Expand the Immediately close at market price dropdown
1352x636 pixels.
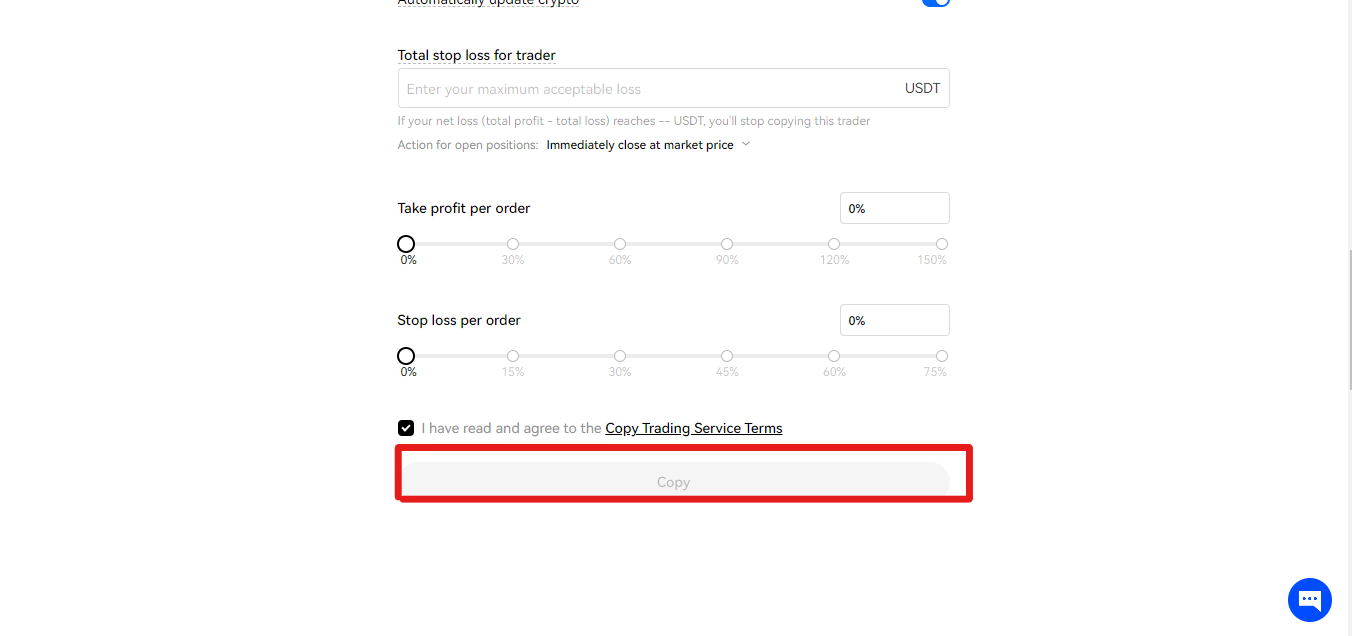click(648, 145)
